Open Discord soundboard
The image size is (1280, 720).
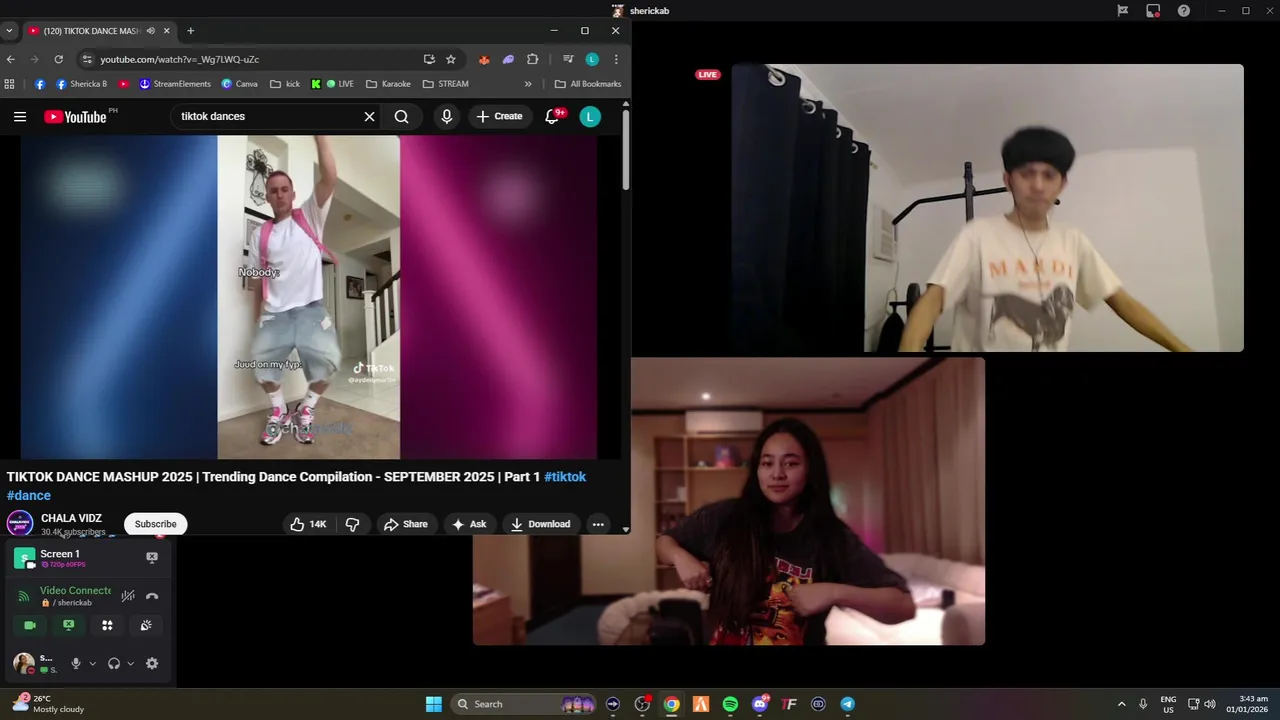pyautogui.click(x=146, y=625)
